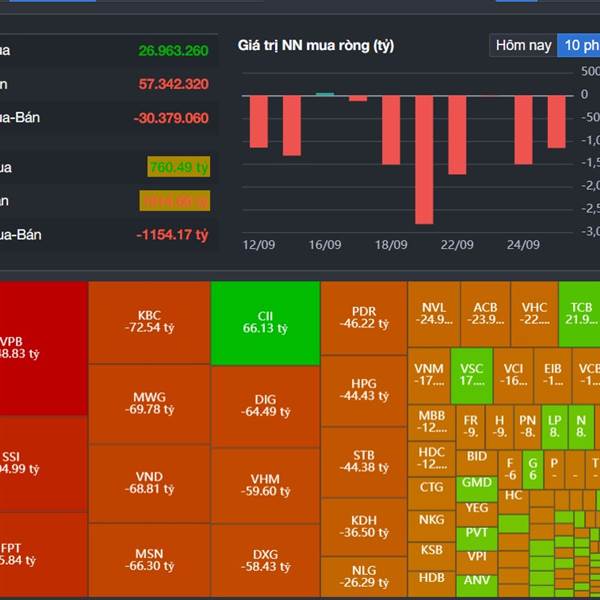Open the VND -68.81 tỷ tile

(x=149, y=483)
